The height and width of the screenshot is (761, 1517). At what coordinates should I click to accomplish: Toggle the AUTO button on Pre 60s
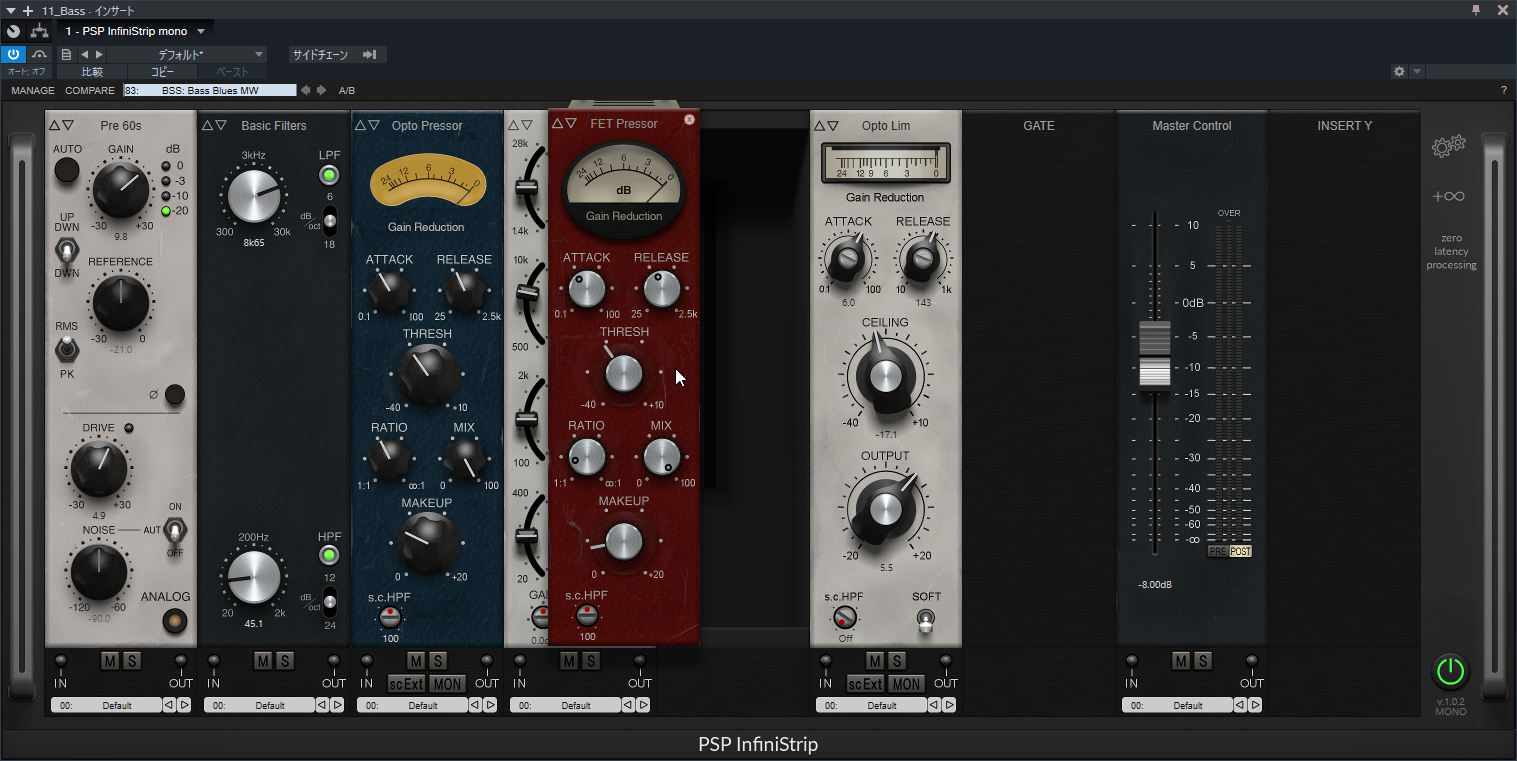pos(67,170)
